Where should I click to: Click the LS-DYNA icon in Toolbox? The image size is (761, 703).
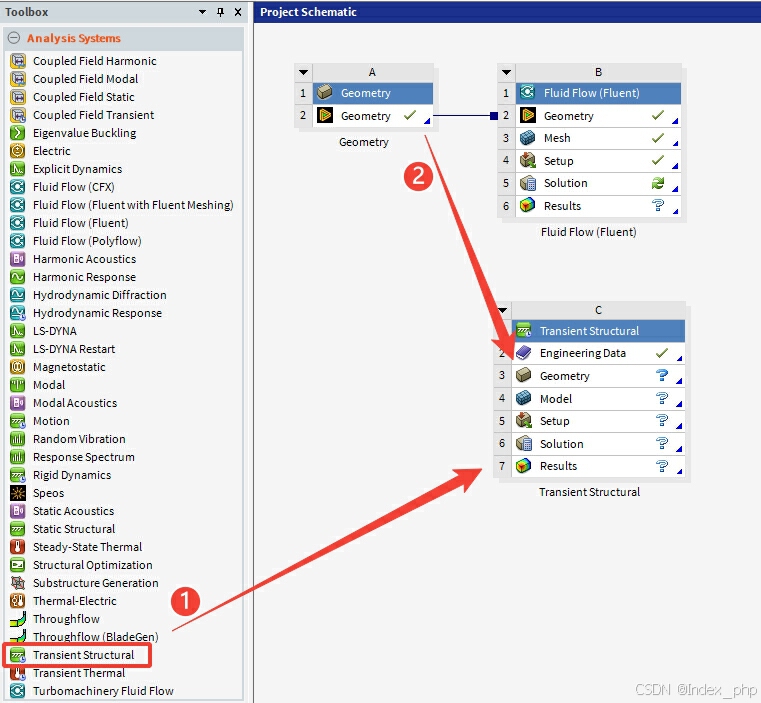(18, 331)
